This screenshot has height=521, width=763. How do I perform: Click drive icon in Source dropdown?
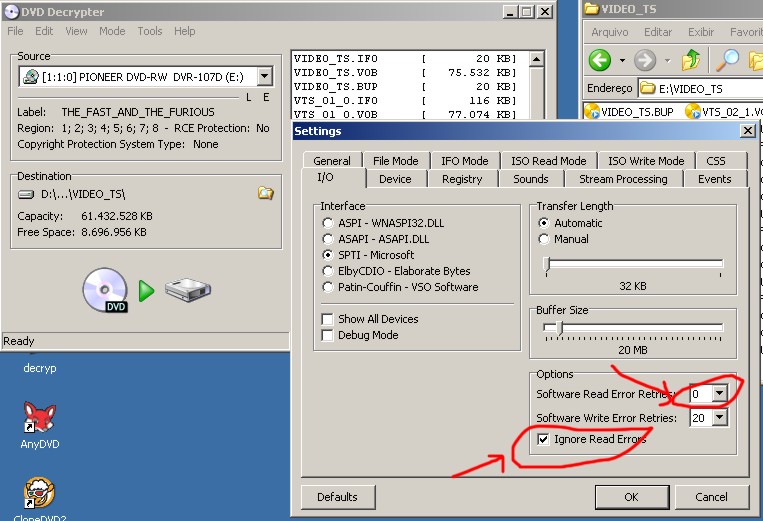click(x=31, y=76)
